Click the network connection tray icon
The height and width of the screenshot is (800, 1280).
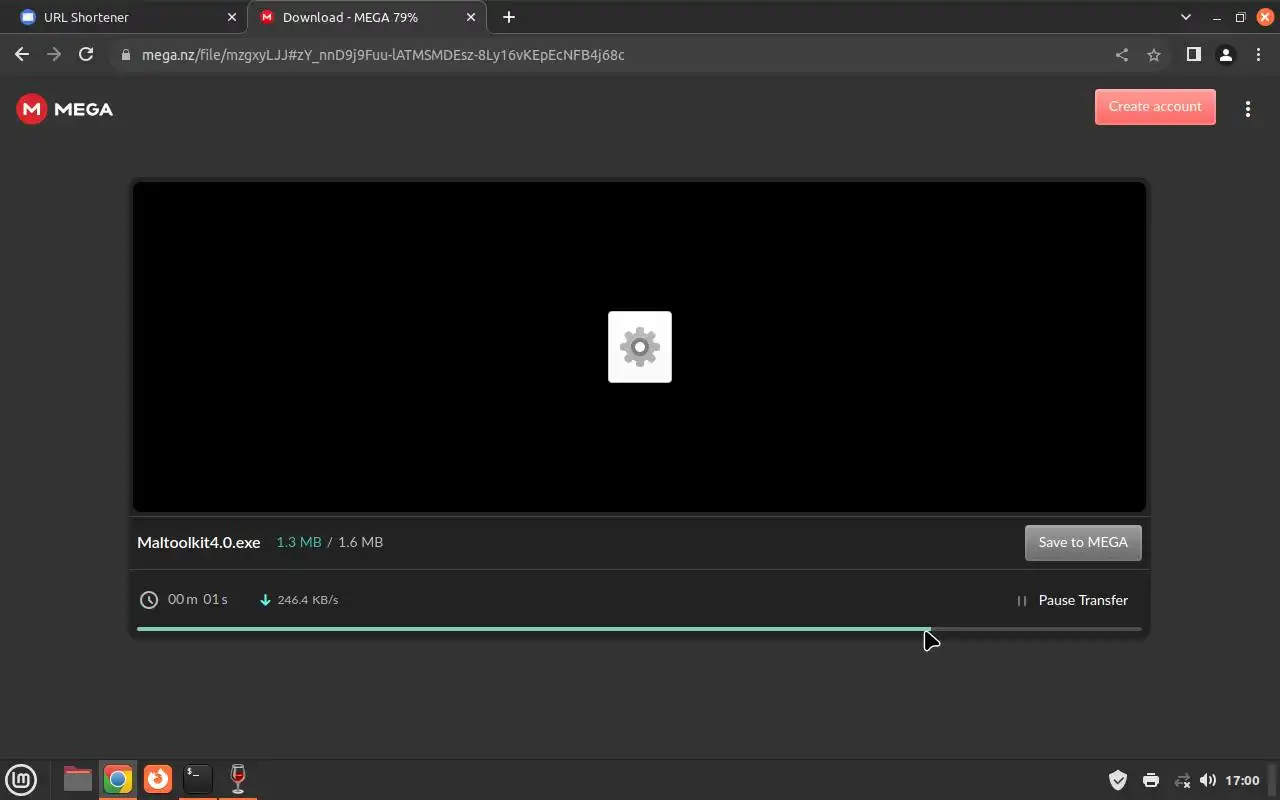(1182, 780)
